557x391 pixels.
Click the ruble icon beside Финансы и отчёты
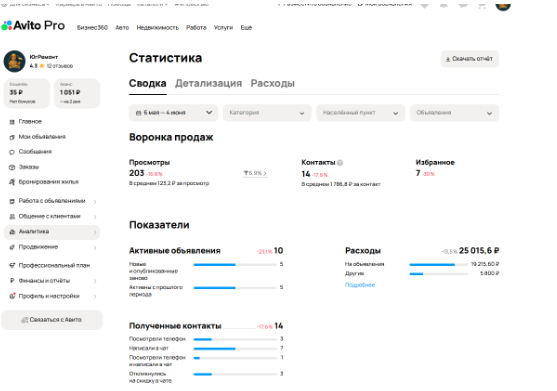[12, 281]
